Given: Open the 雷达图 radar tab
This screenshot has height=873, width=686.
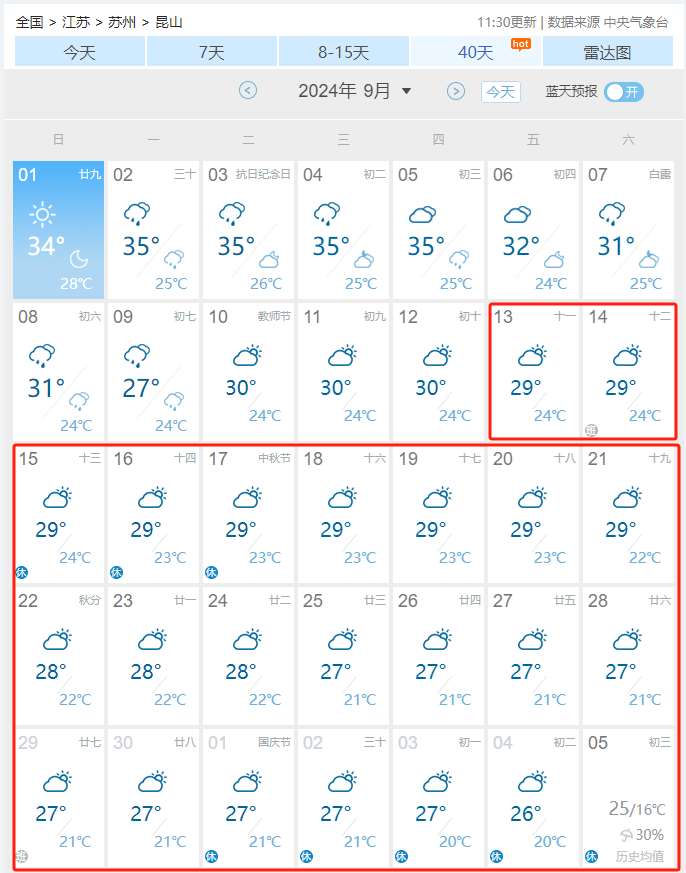Looking at the screenshot, I should click(x=607, y=52).
